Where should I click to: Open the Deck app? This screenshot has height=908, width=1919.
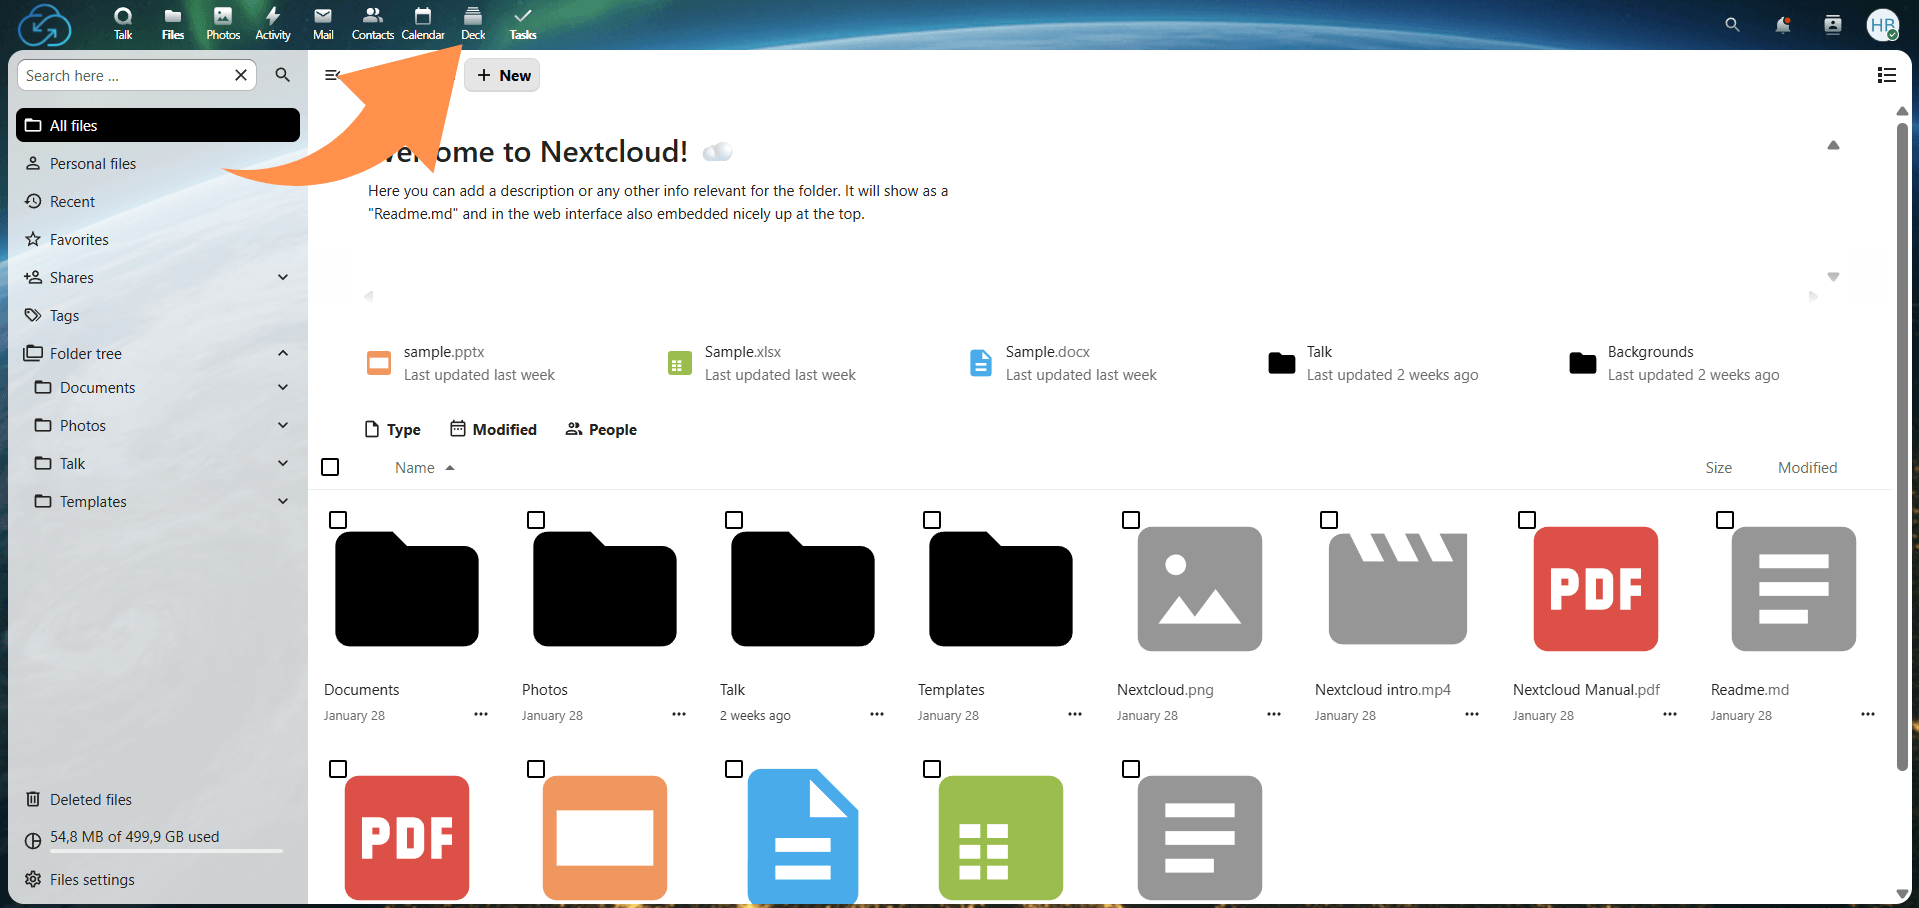(x=472, y=23)
